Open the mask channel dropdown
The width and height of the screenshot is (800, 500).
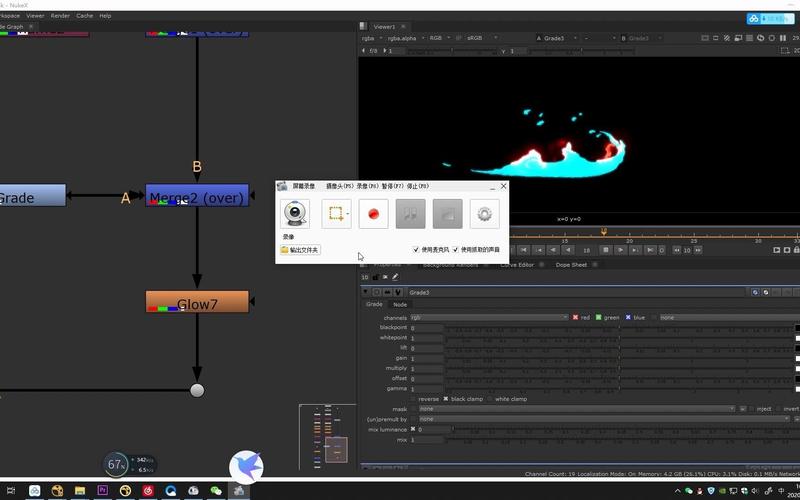pyautogui.click(x=577, y=409)
